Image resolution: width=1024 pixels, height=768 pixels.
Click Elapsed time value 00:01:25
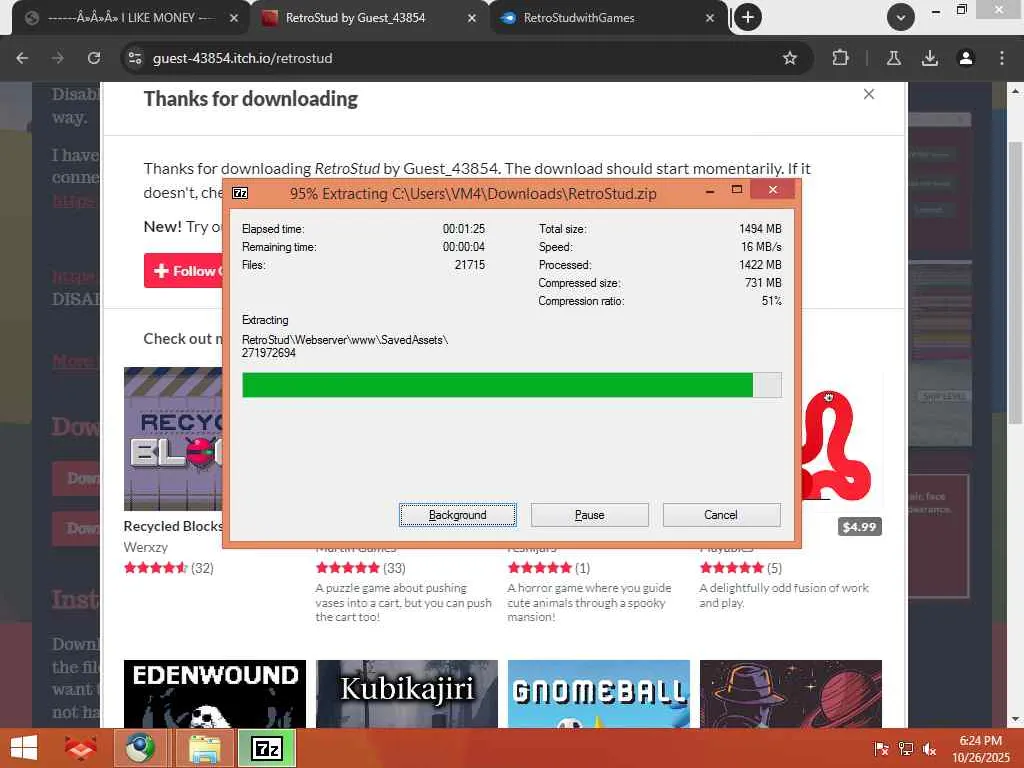[464, 229]
